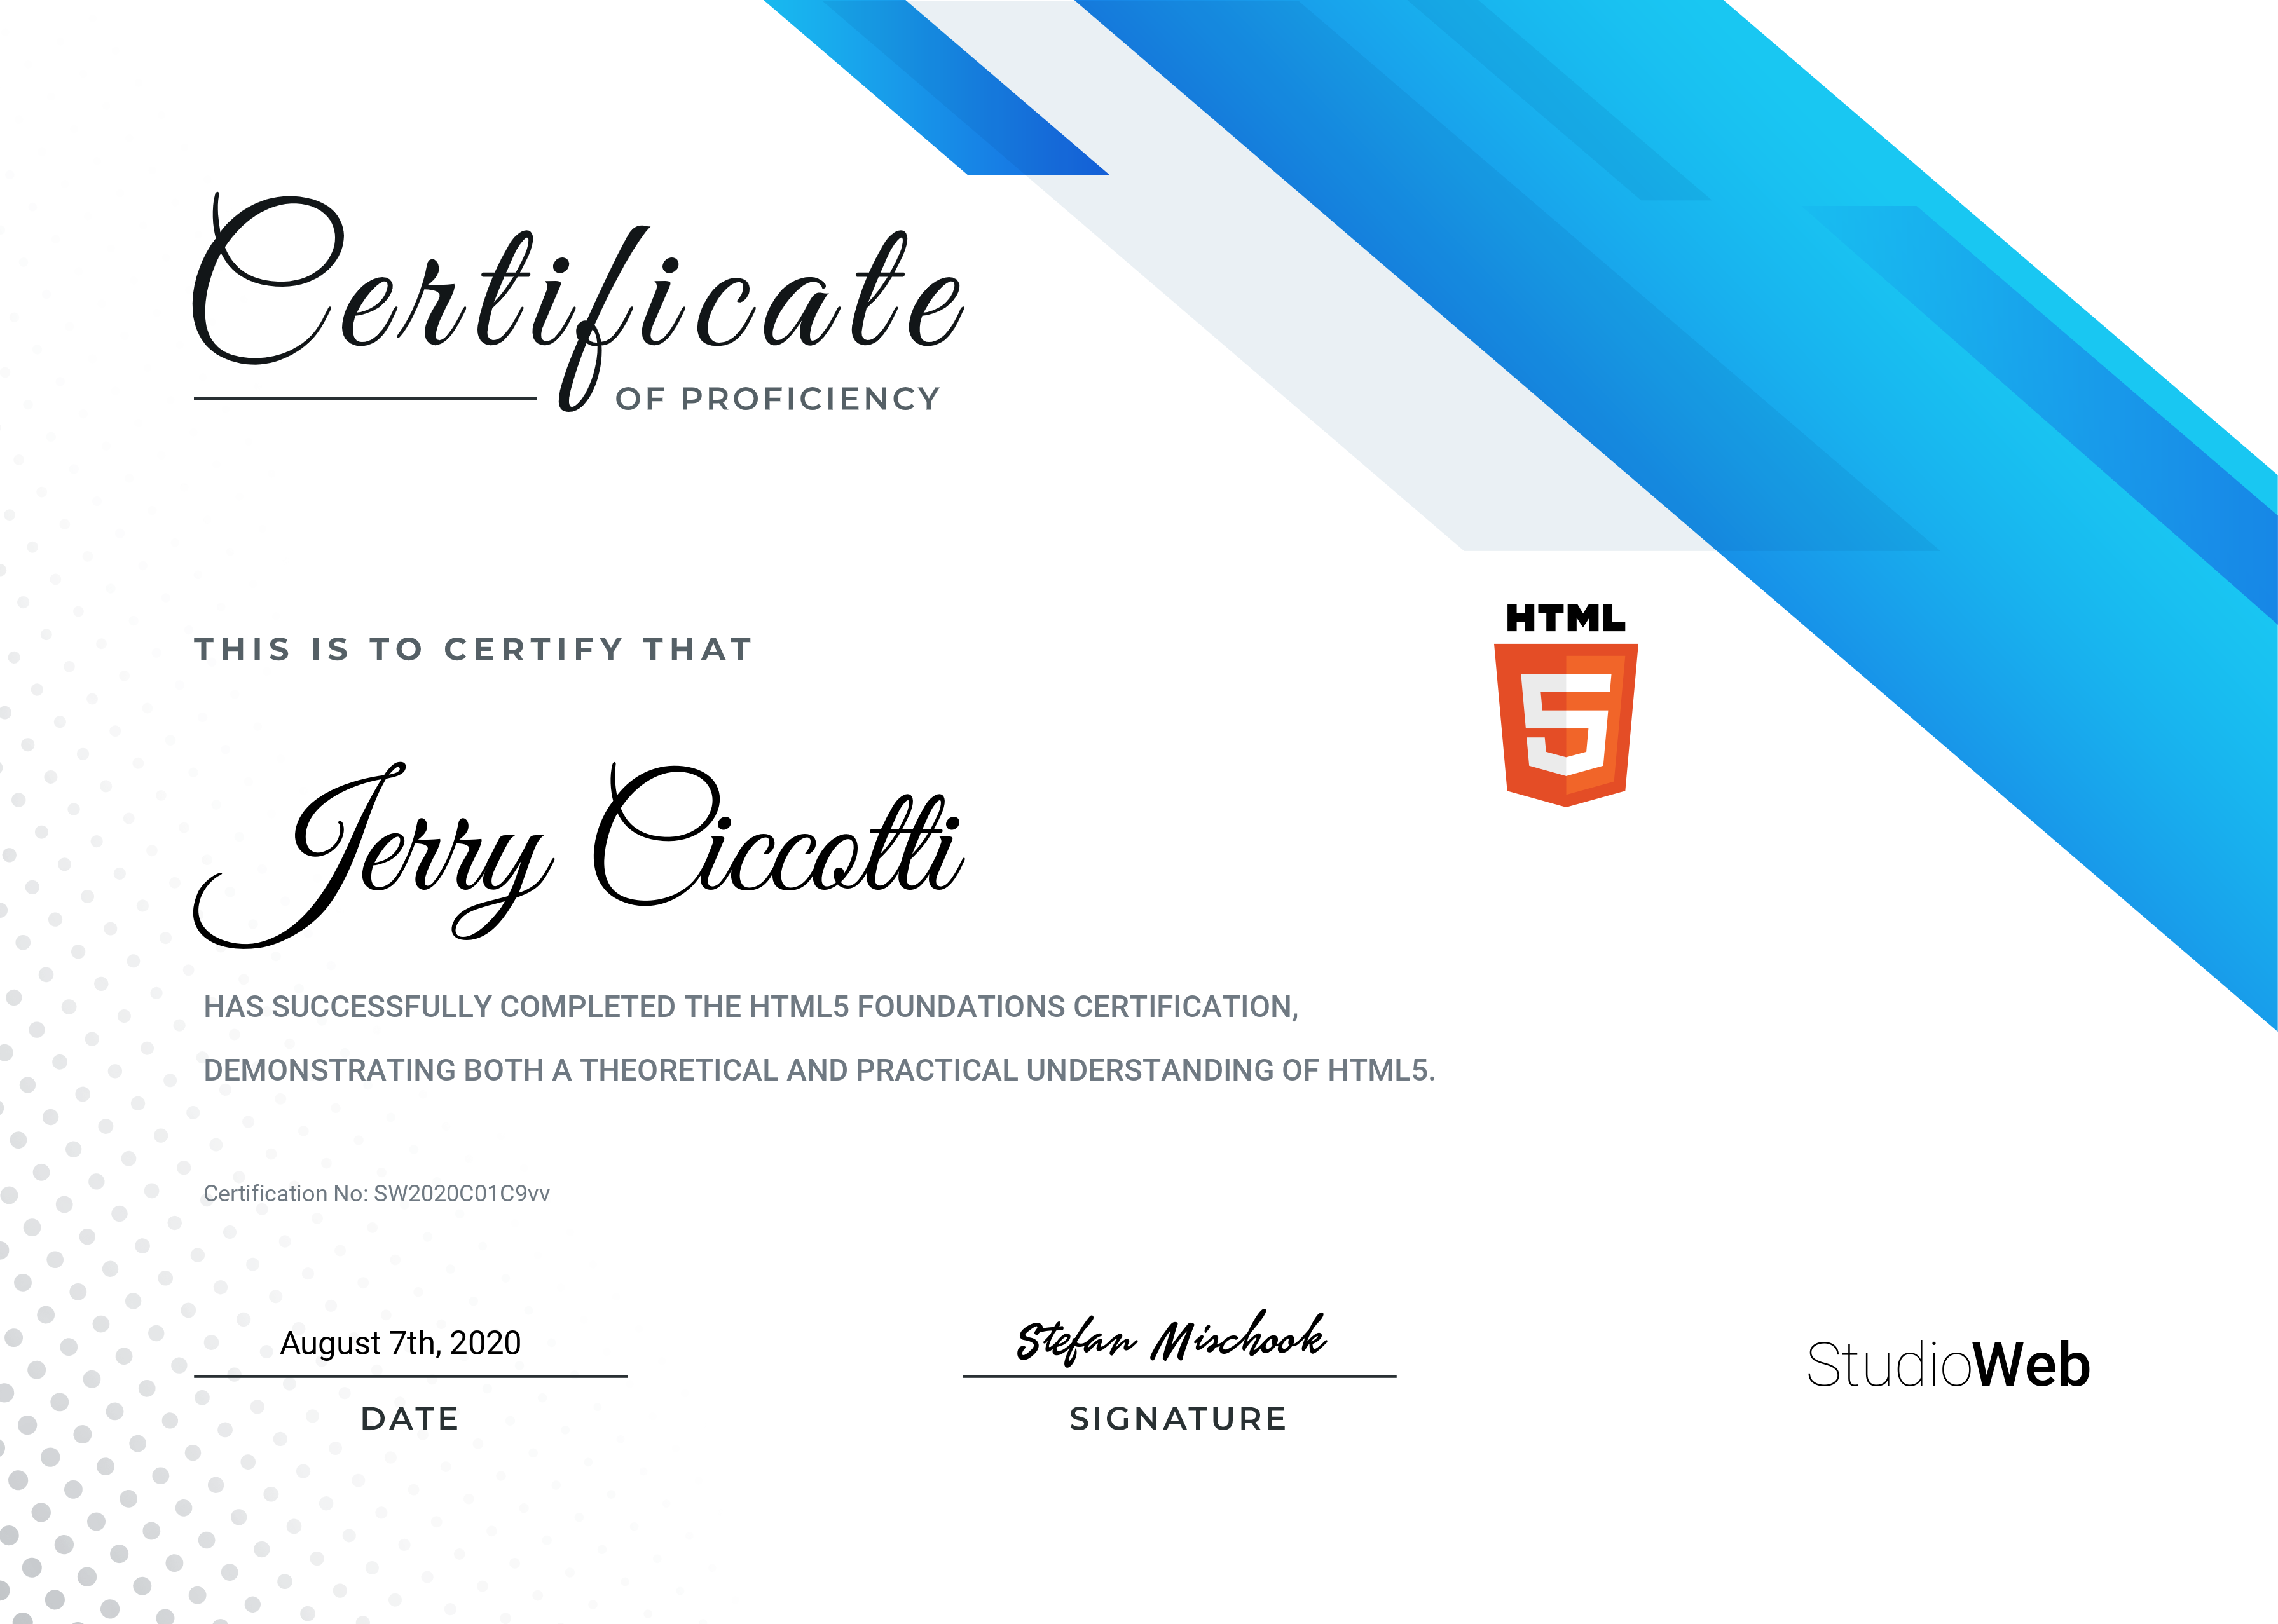This screenshot has width=2278, height=1624.
Task: Click the date August 7th, 2020
Action: tap(400, 1343)
